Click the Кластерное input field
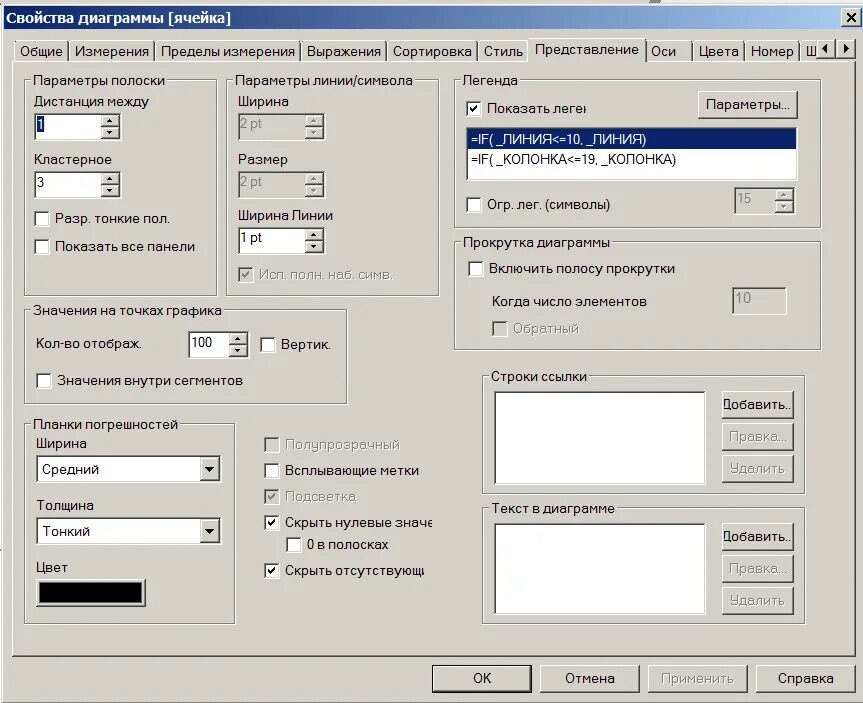The height and width of the screenshot is (703, 863). 68,184
